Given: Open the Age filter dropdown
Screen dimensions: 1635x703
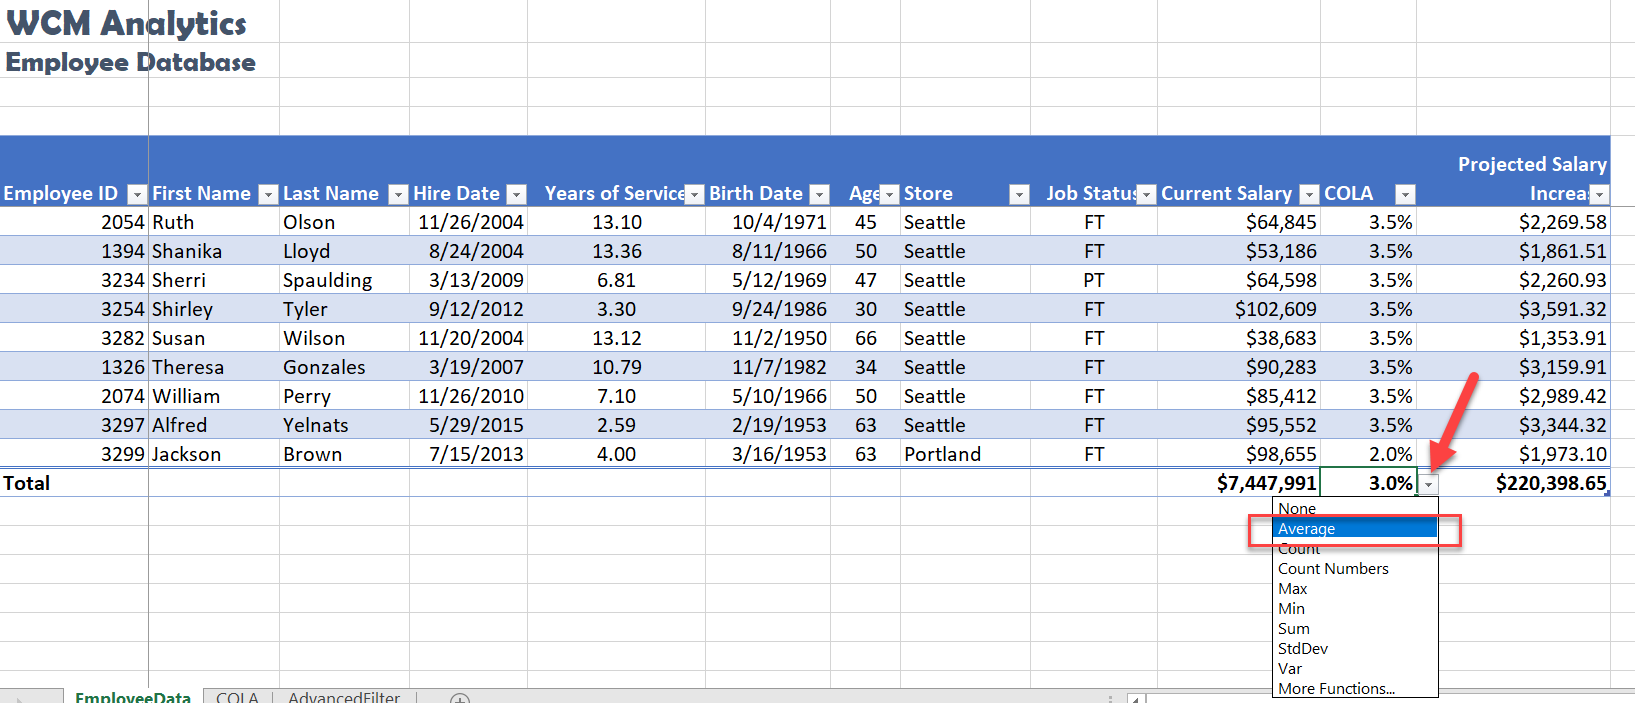Looking at the screenshot, I should pos(889,194).
